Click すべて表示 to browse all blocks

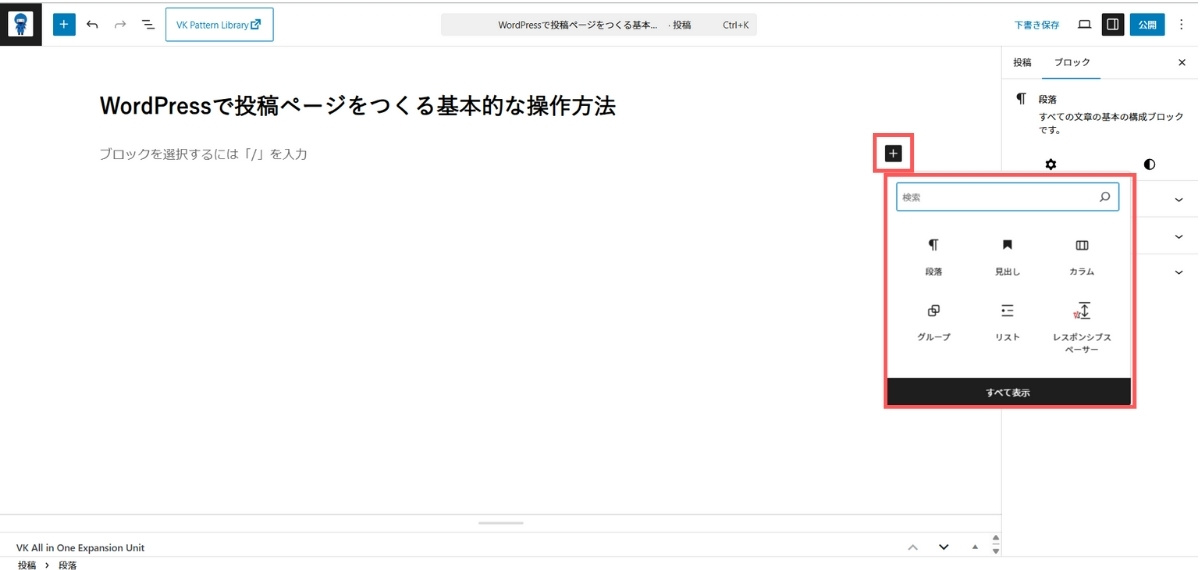click(x=1008, y=392)
